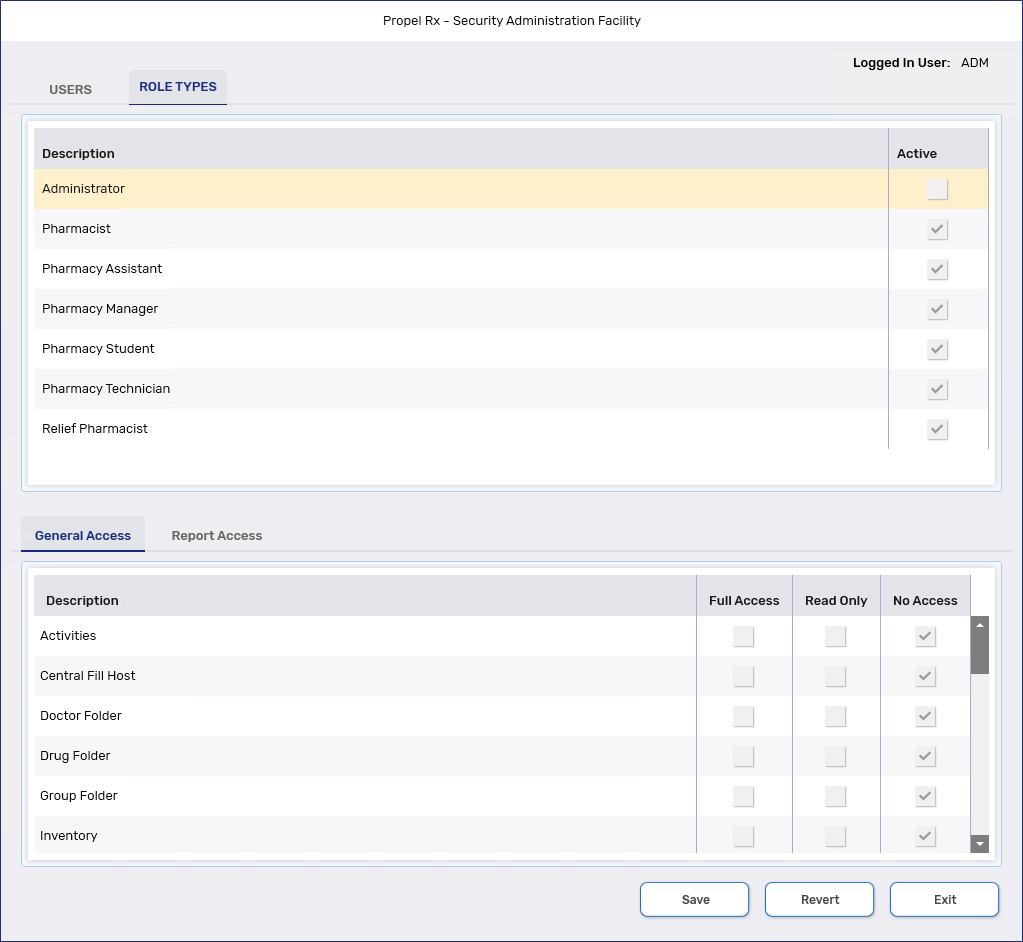The height and width of the screenshot is (942, 1023).
Task: Click the Drug Folder row label
Action: click(x=75, y=755)
